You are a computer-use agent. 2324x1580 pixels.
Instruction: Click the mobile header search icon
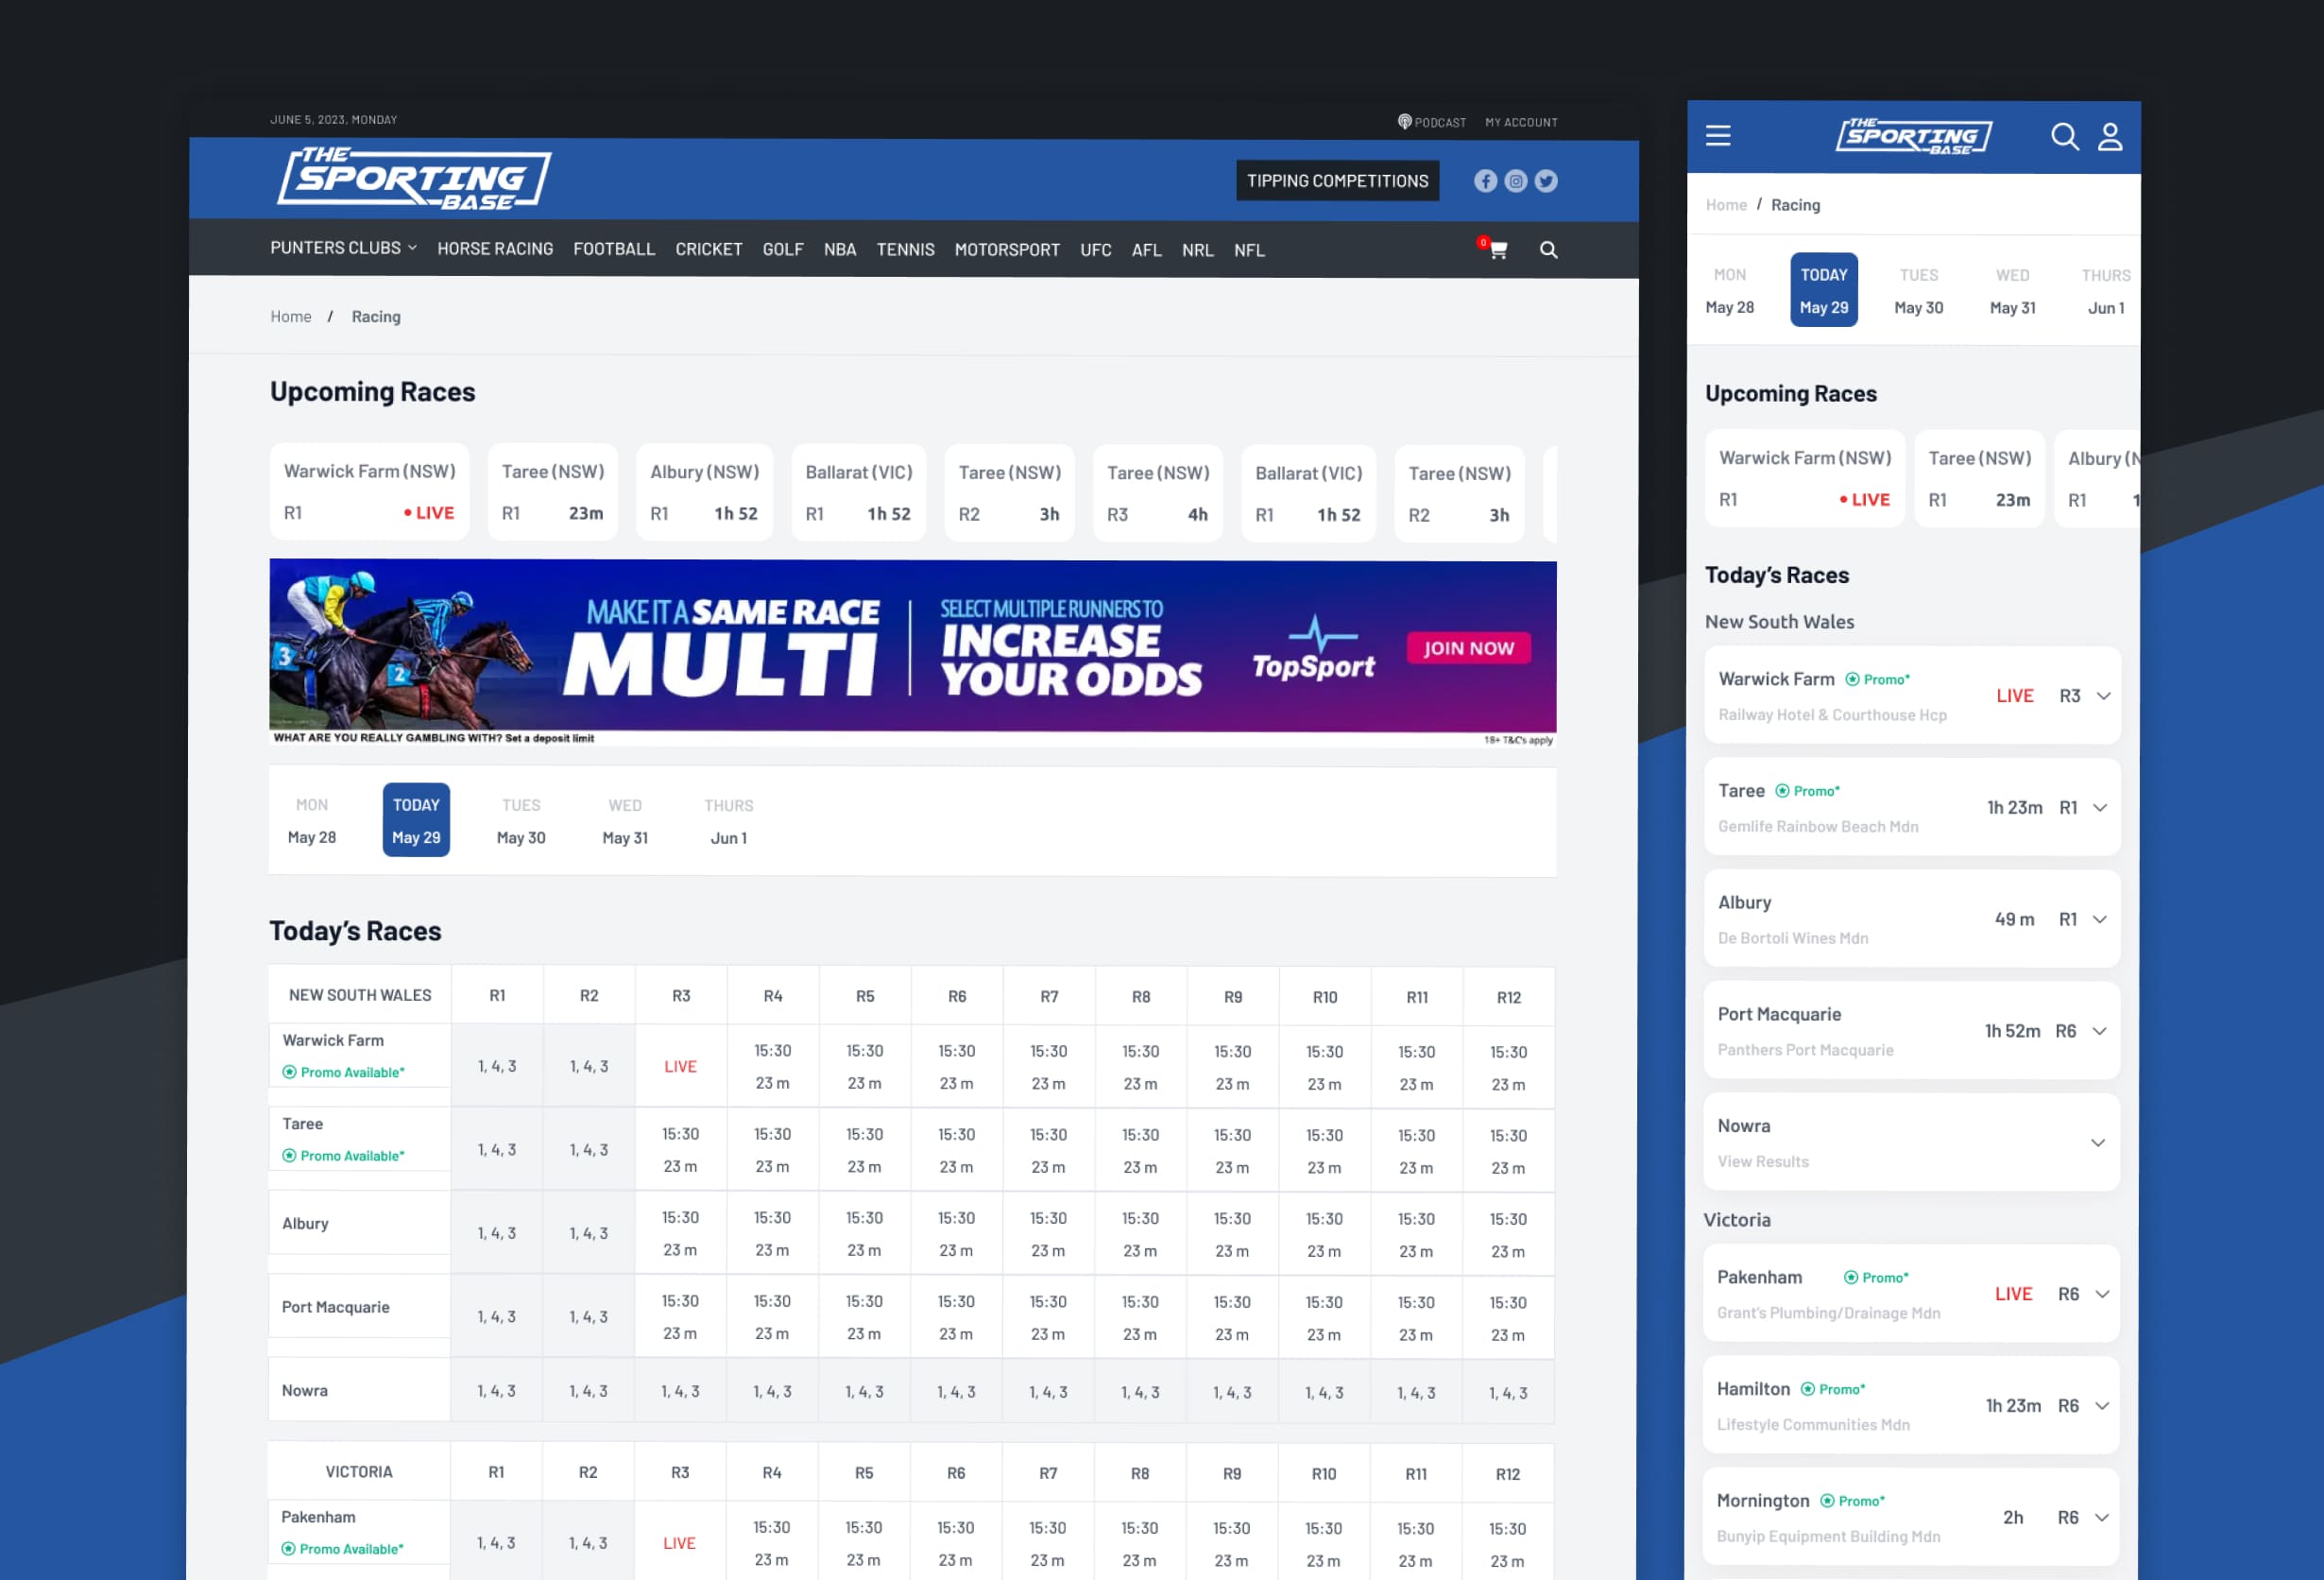point(2064,136)
